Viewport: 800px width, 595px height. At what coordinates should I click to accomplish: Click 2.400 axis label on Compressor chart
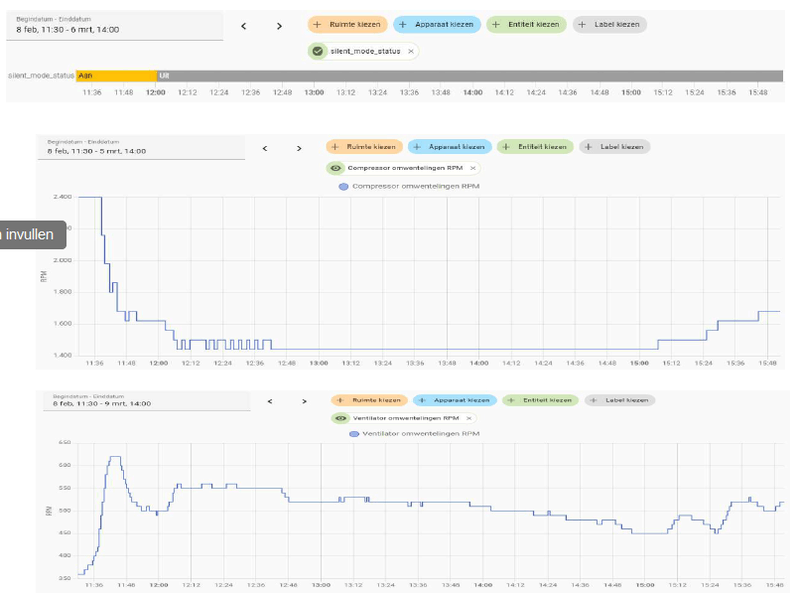[x=62, y=197]
